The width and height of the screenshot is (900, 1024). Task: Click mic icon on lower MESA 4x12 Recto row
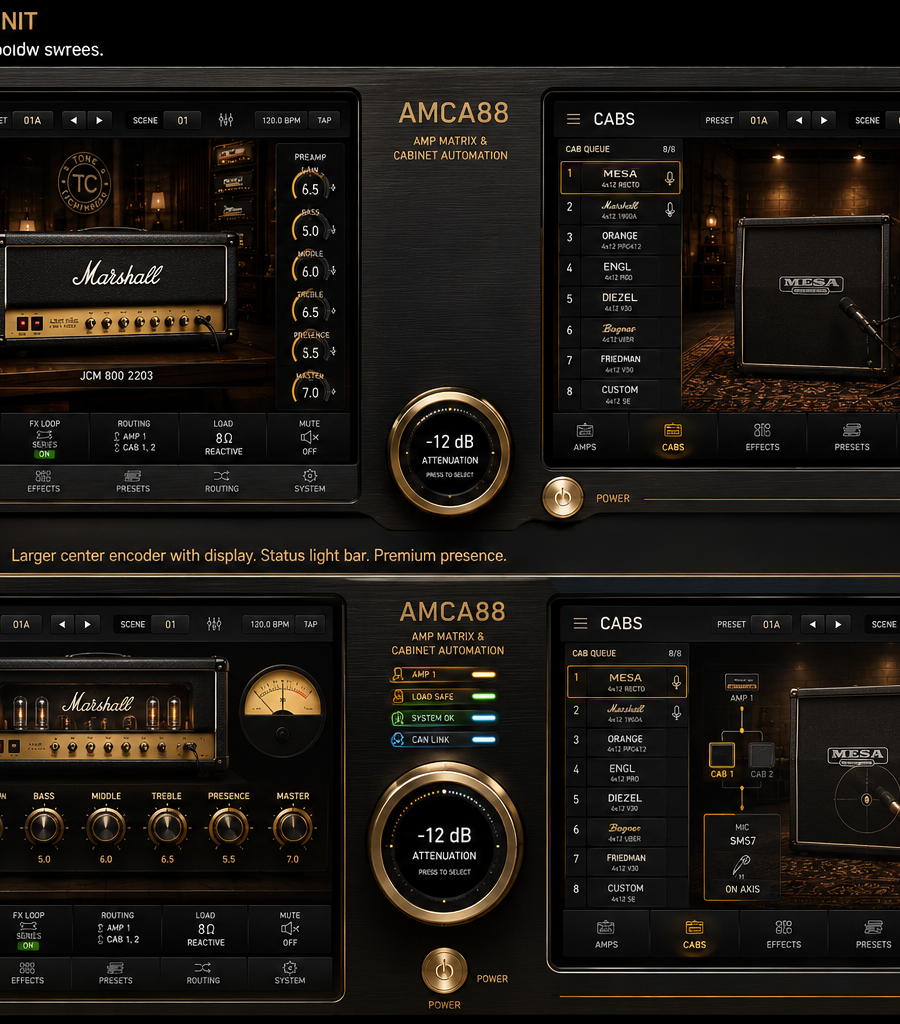coord(677,682)
